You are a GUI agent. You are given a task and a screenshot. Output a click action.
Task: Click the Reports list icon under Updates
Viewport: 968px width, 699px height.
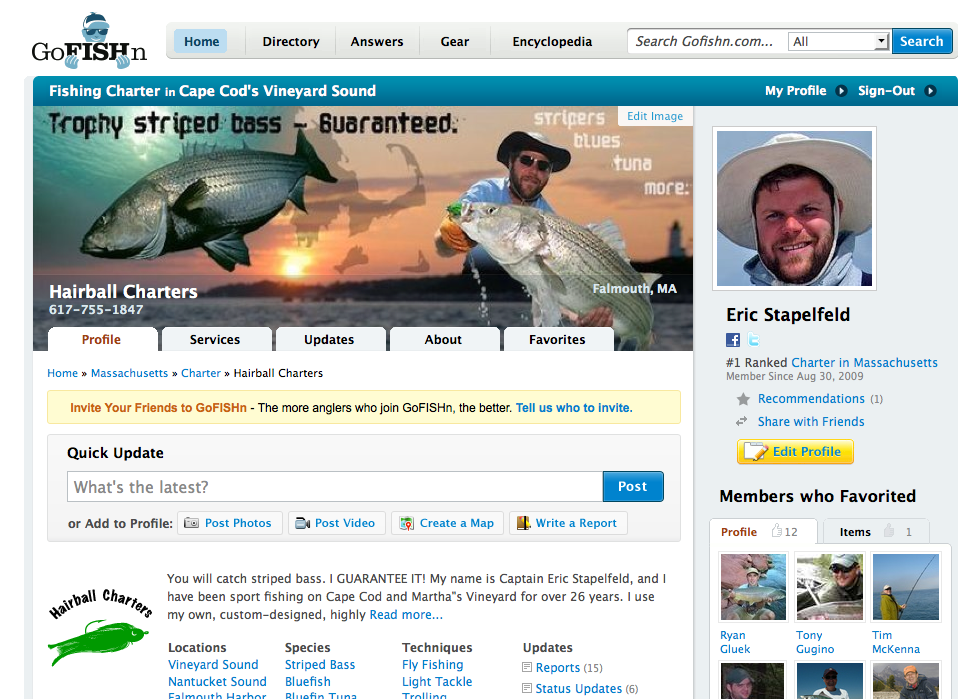point(527,667)
